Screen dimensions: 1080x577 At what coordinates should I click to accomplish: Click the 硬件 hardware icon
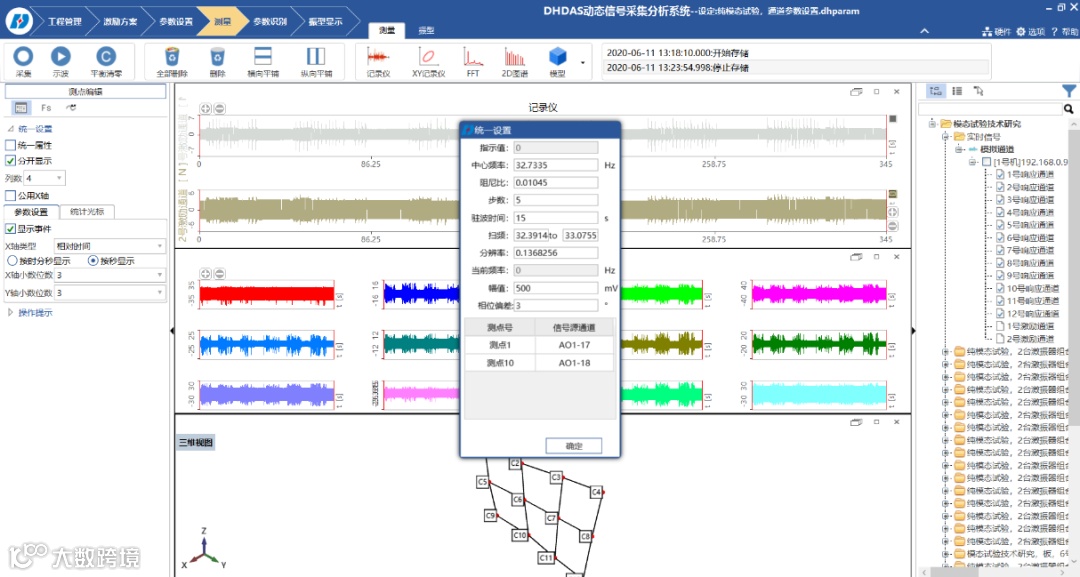pos(987,32)
